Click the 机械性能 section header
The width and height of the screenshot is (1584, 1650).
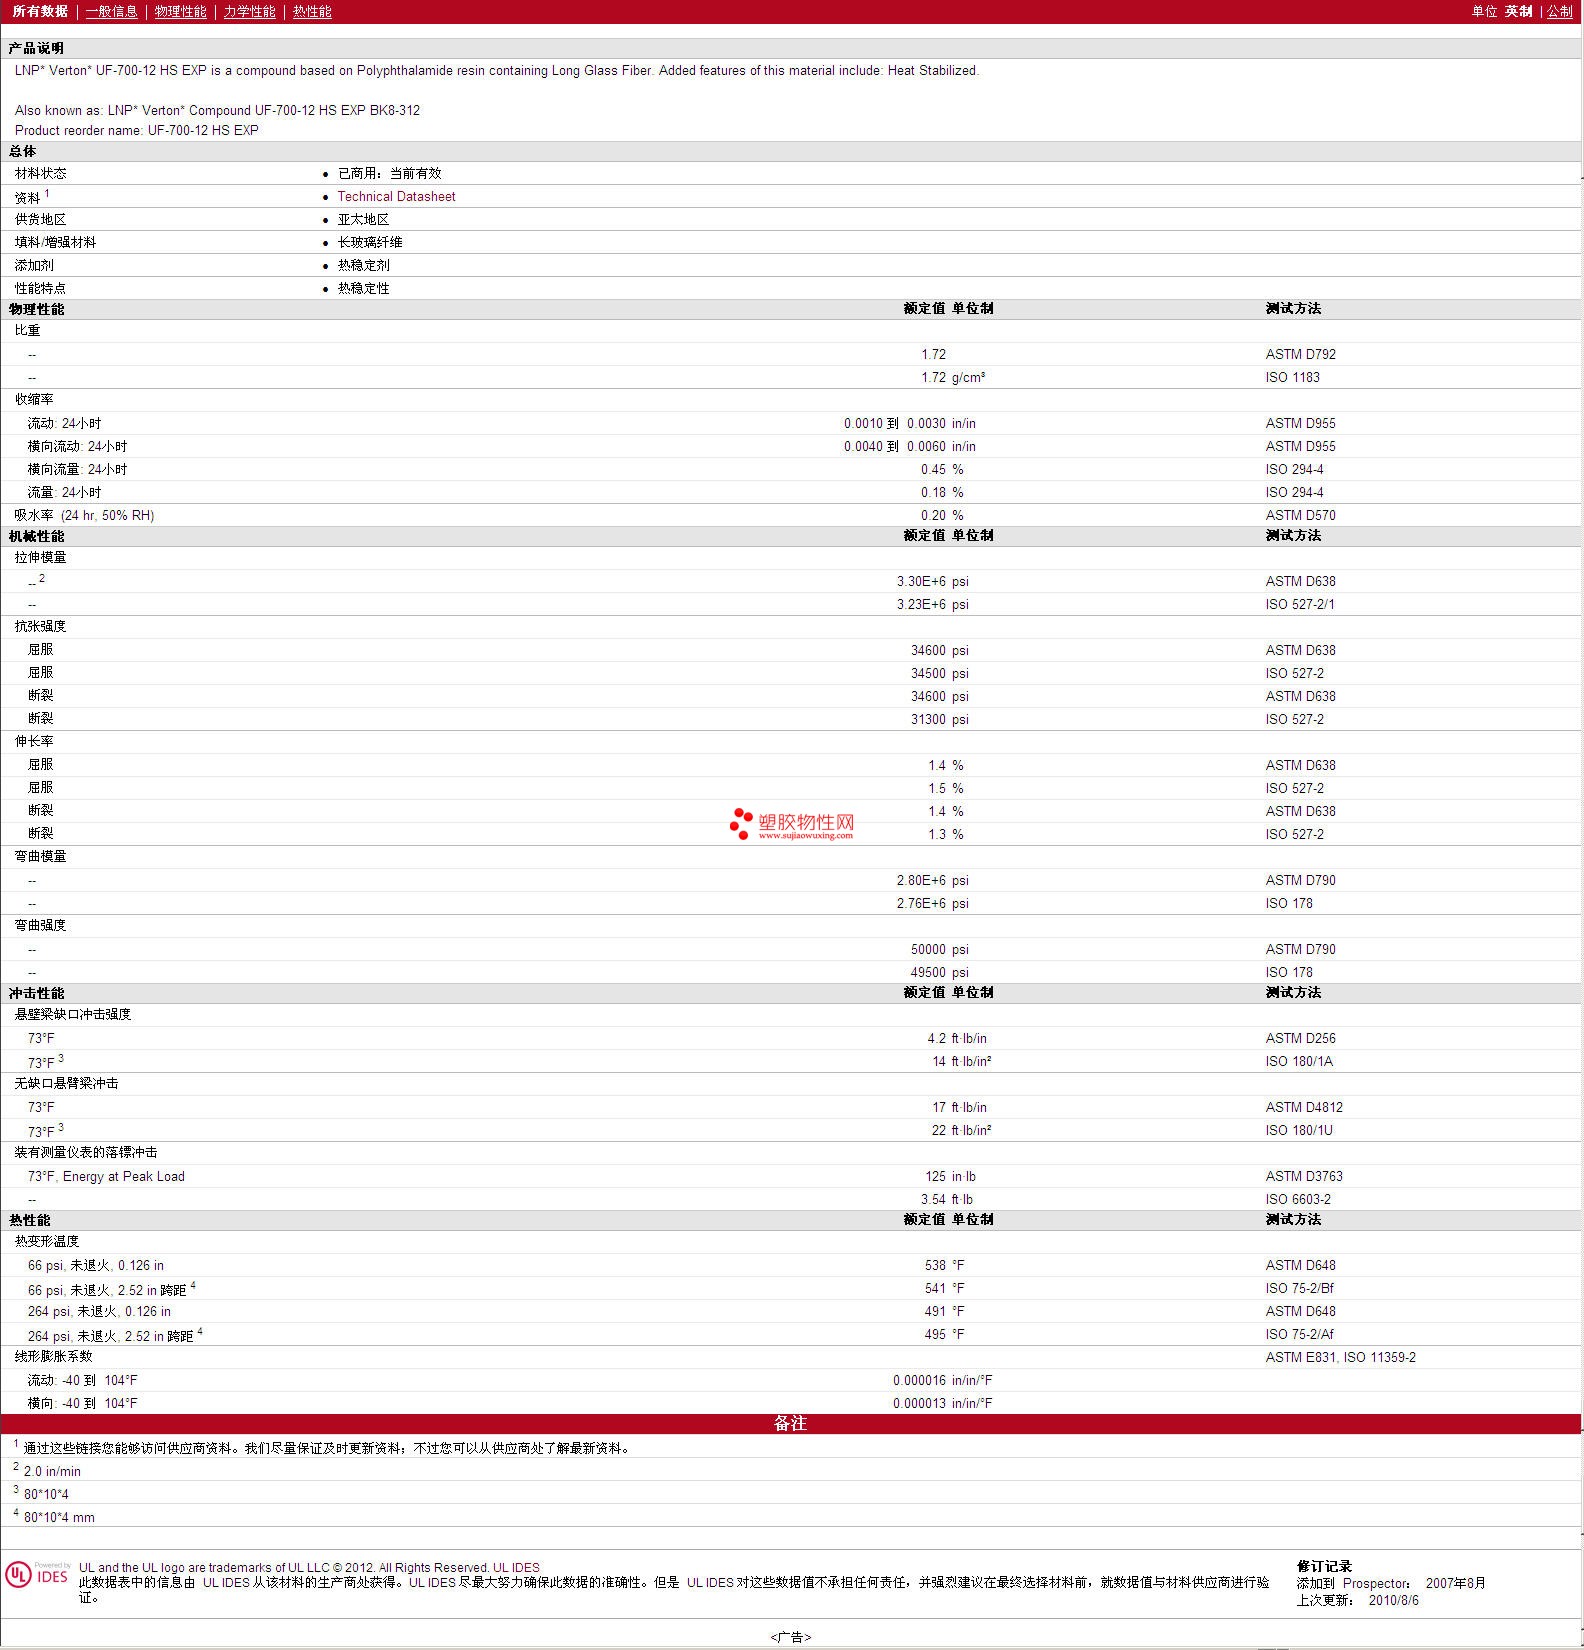pyautogui.click(x=36, y=536)
